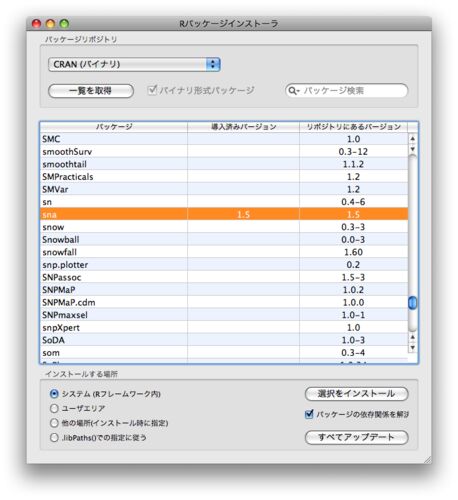
Task: Select the SMVar package row
Action: coord(224,189)
